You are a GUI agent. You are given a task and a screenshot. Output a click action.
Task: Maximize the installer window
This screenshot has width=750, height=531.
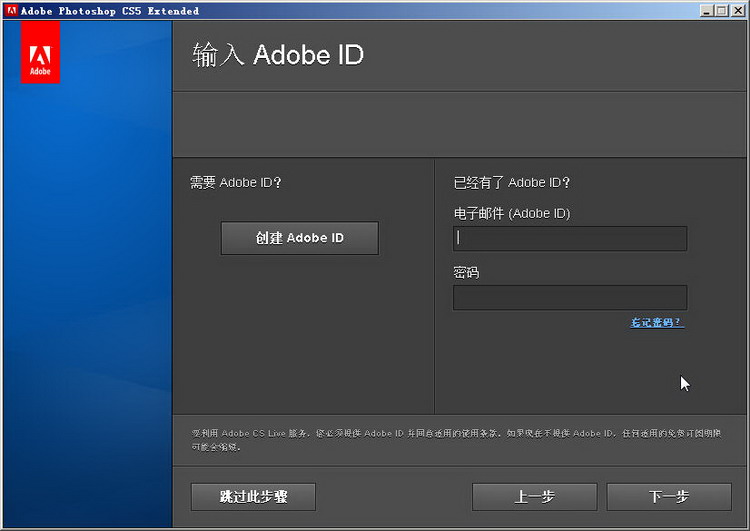click(x=722, y=11)
